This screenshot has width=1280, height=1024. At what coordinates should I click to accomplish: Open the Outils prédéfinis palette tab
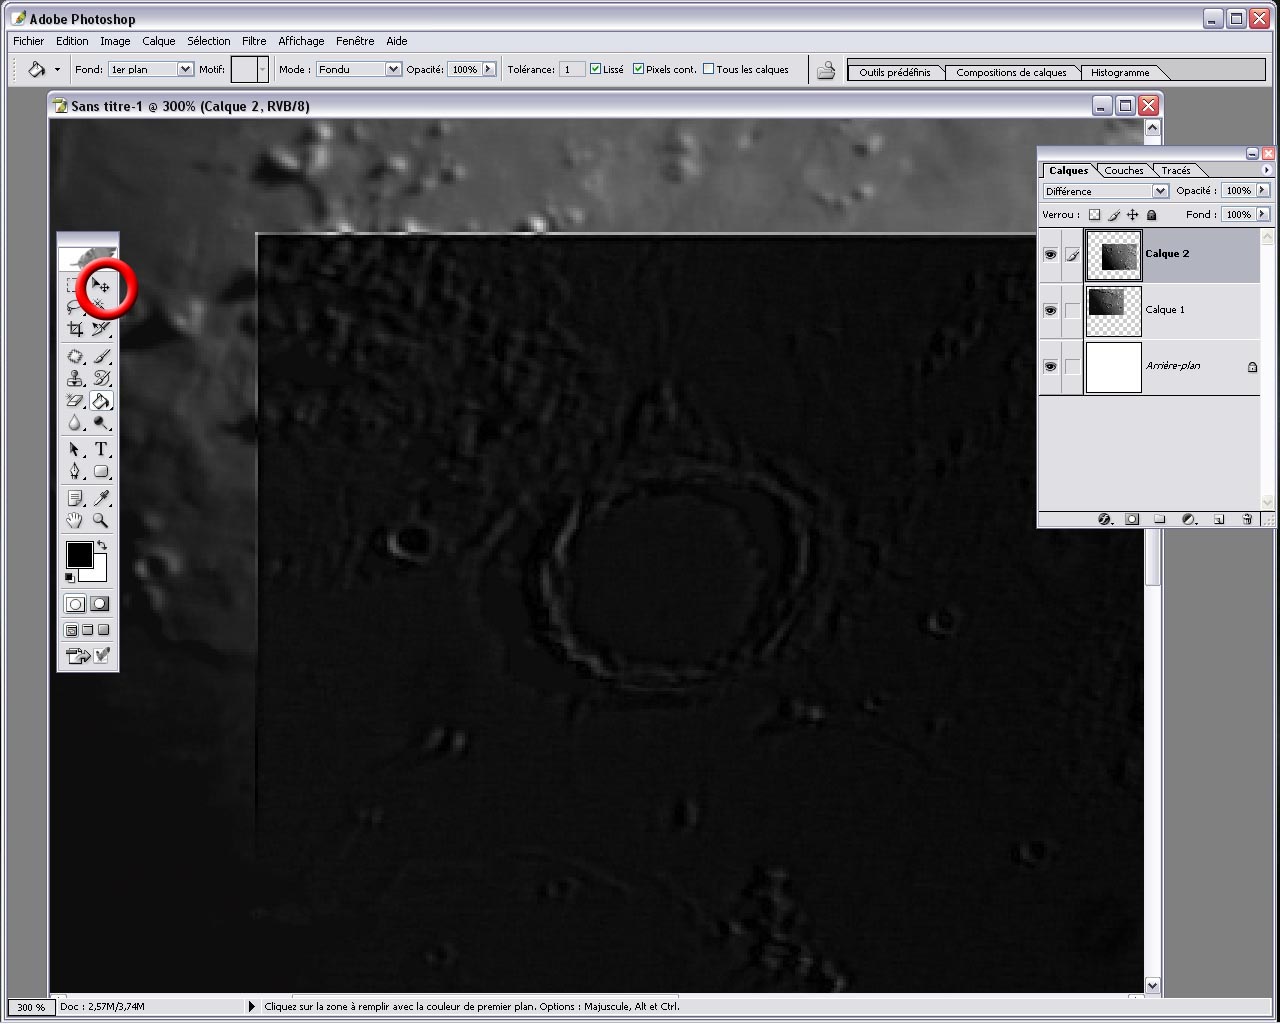[894, 72]
